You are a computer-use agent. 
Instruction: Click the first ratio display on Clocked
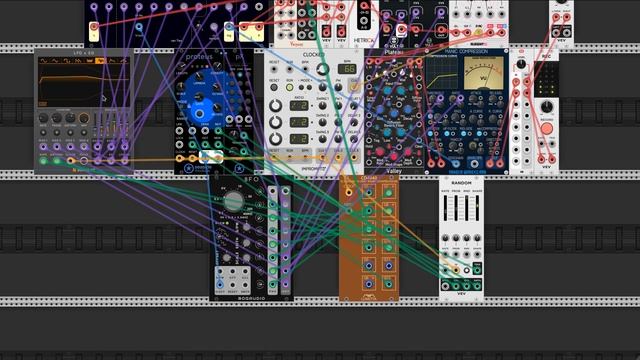[x=299, y=106]
